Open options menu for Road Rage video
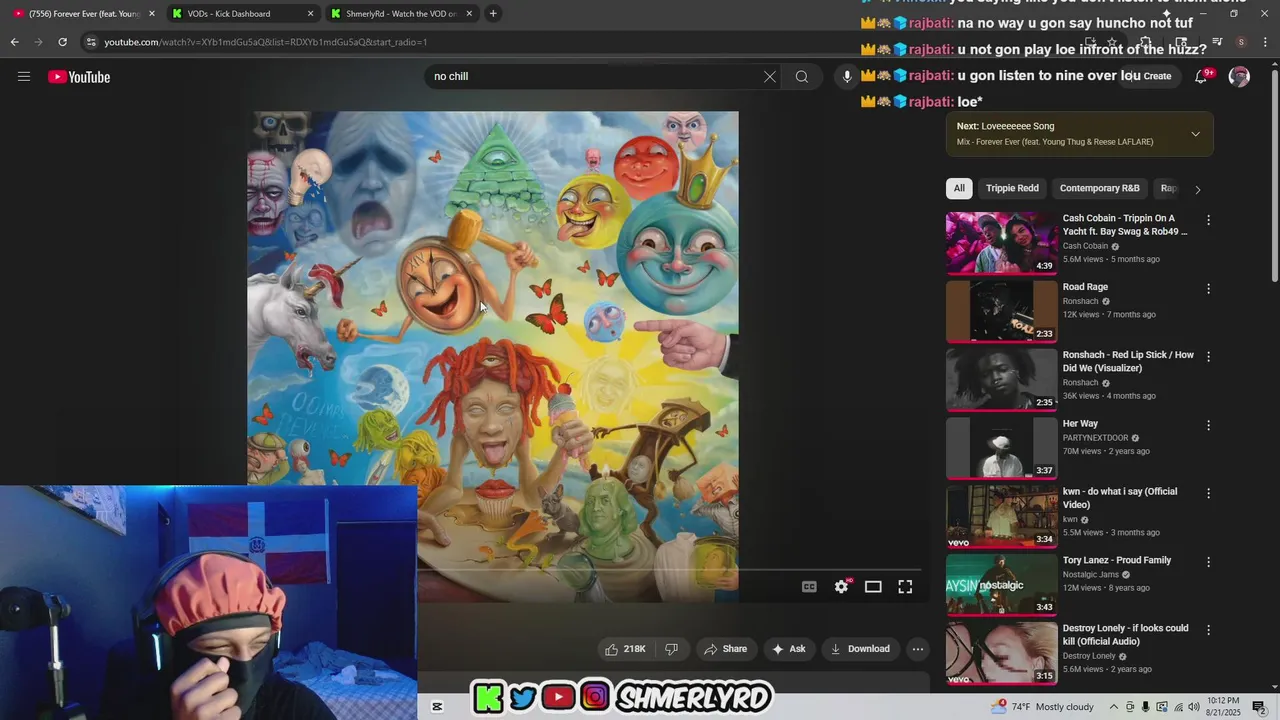This screenshot has width=1280, height=720. pos(1208,289)
